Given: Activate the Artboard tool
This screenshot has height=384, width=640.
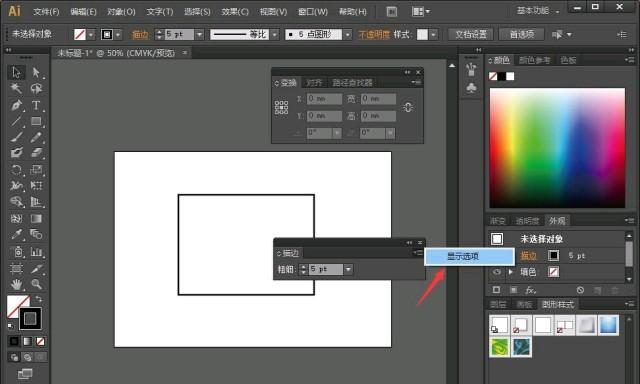Looking at the screenshot, I should [x=16, y=268].
